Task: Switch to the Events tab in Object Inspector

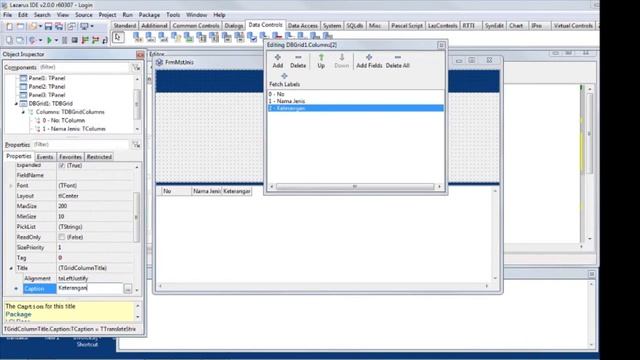Action: [45, 157]
